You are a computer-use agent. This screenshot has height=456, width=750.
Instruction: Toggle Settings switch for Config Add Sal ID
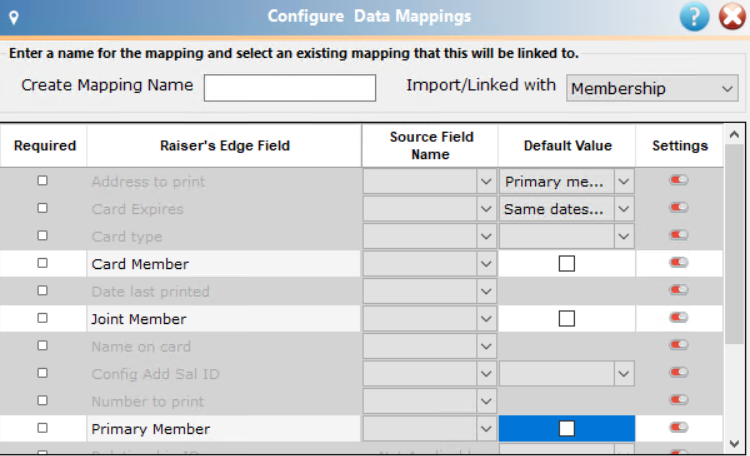(x=679, y=372)
